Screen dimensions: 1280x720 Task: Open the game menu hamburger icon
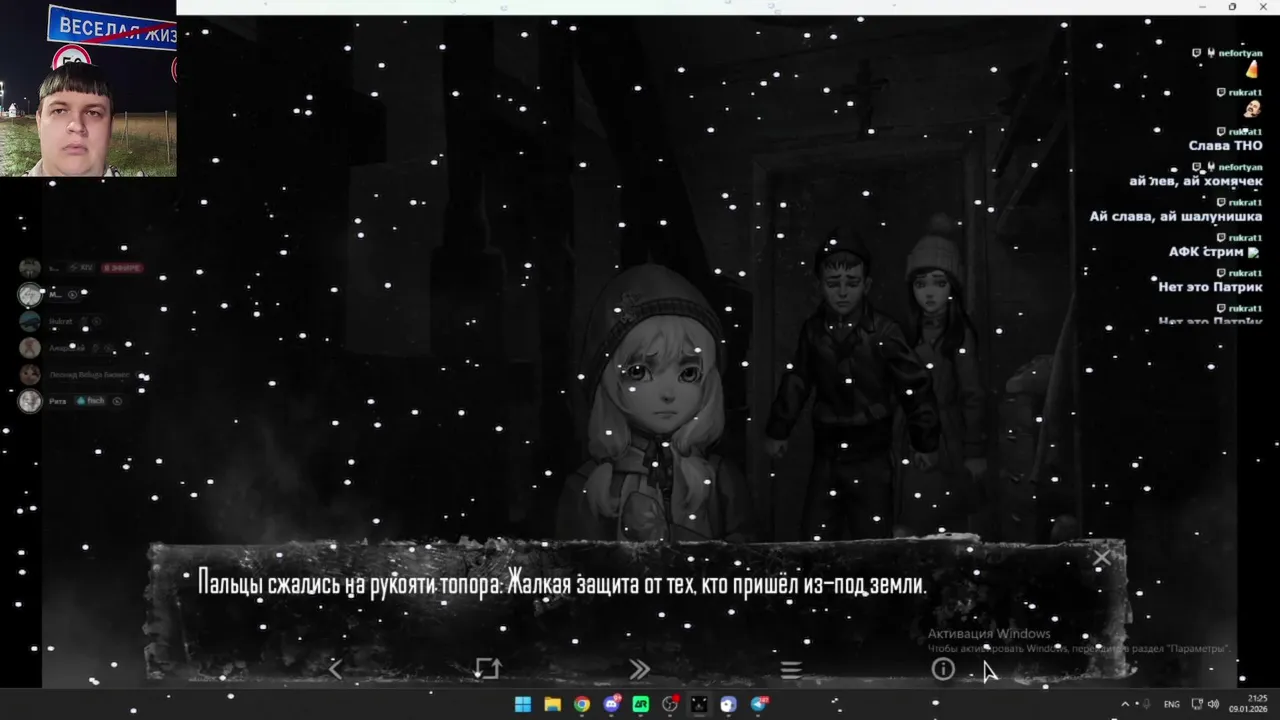pos(791,669)
